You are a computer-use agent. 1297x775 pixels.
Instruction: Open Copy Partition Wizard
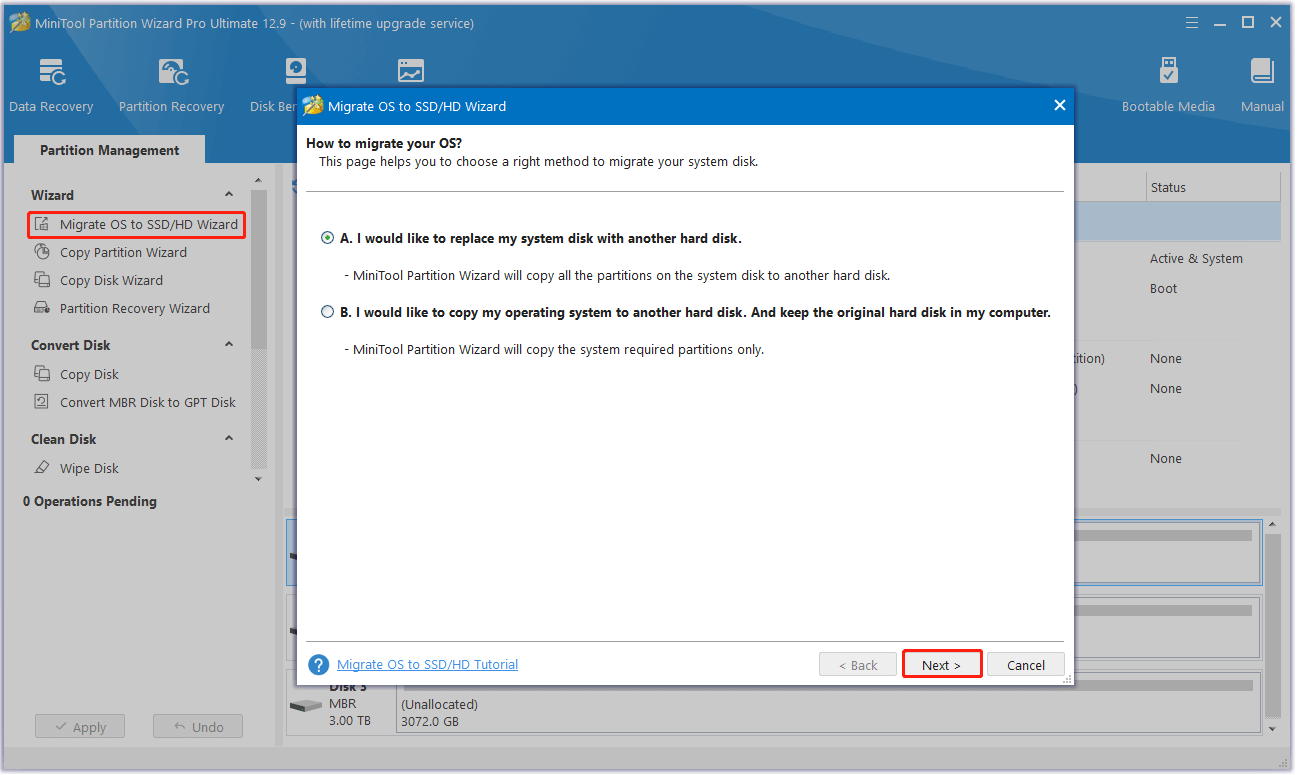[123, 252]
